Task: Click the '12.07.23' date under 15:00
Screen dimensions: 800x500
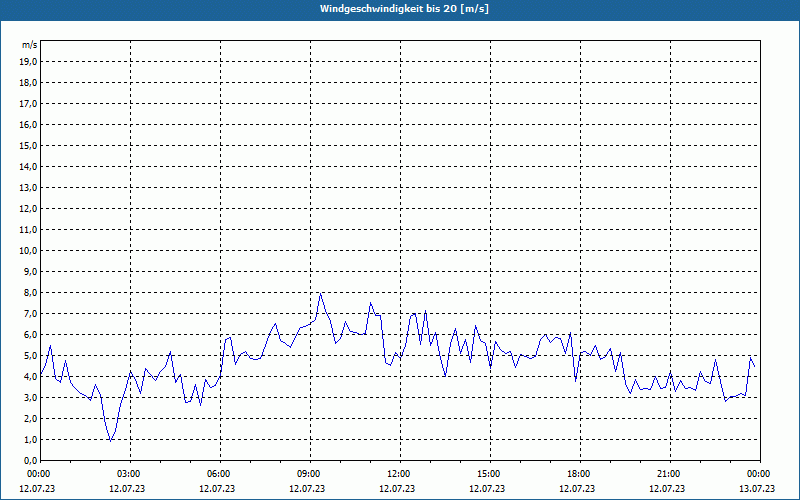Action: (487, 488)
